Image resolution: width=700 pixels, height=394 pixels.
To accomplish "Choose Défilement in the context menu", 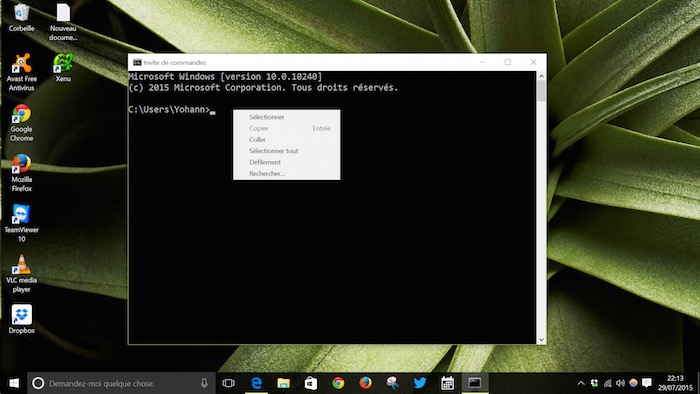I will click(x=287, y=162).
